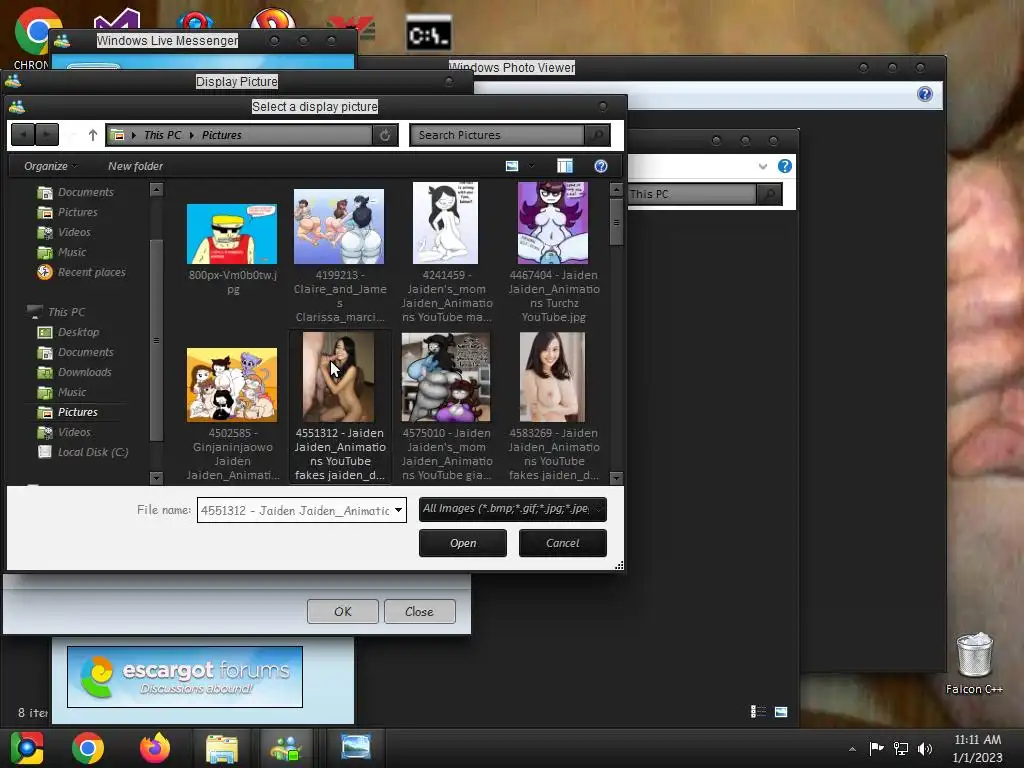This screenshot has width=1024, height=768.
Task: Refresh the Pictures folder listing
Action: tap(385, 135)
